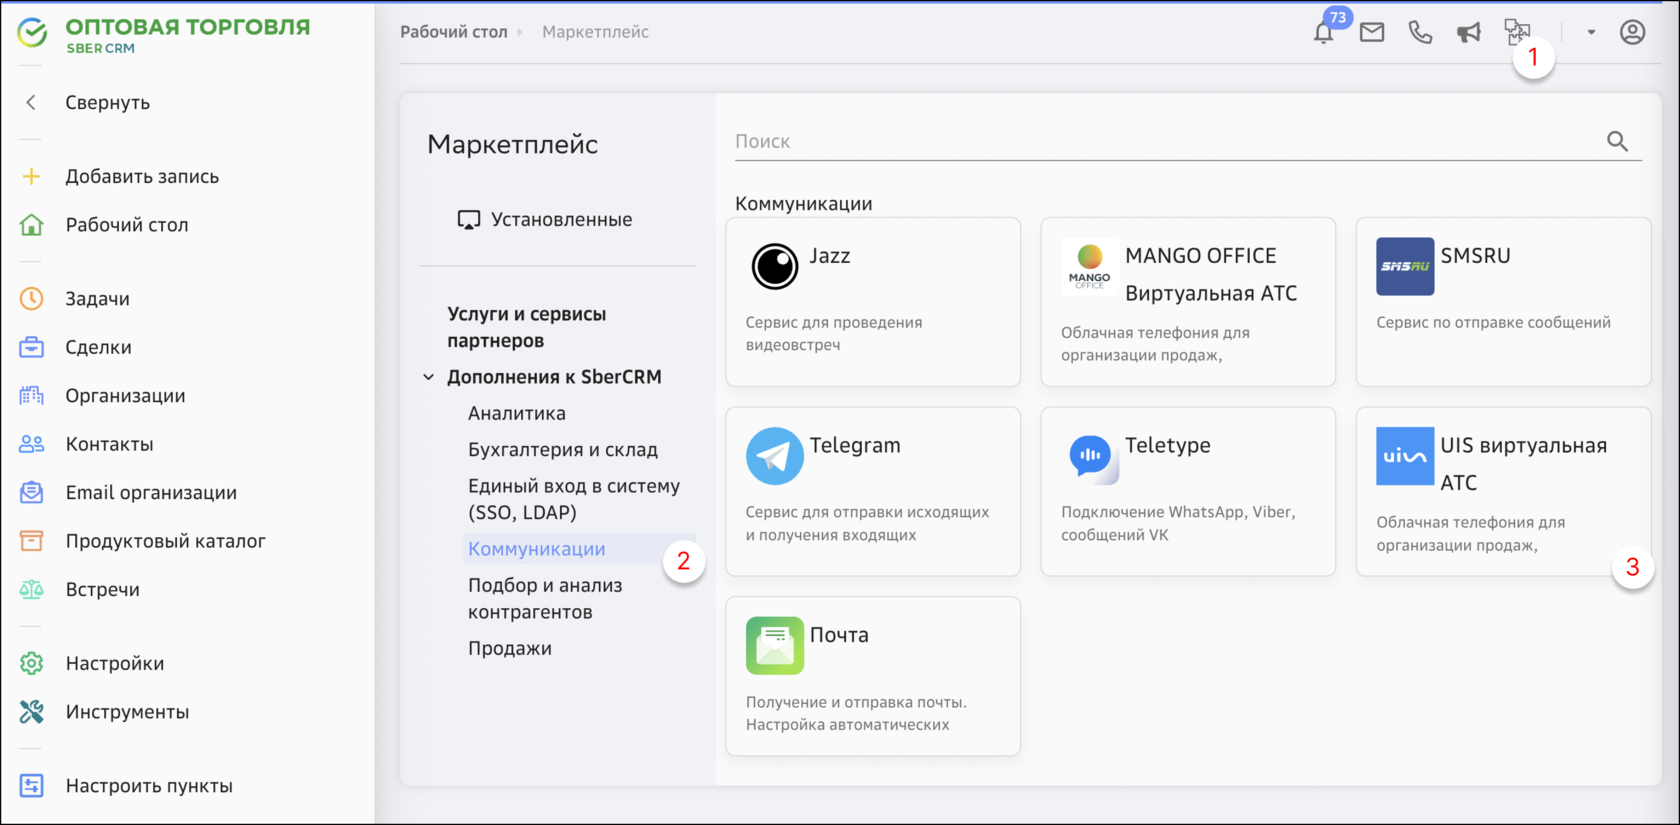Screen dimensions: 1680x825
Task: Click the MANGO OFFICE logo
Action: coord(1090,266)
